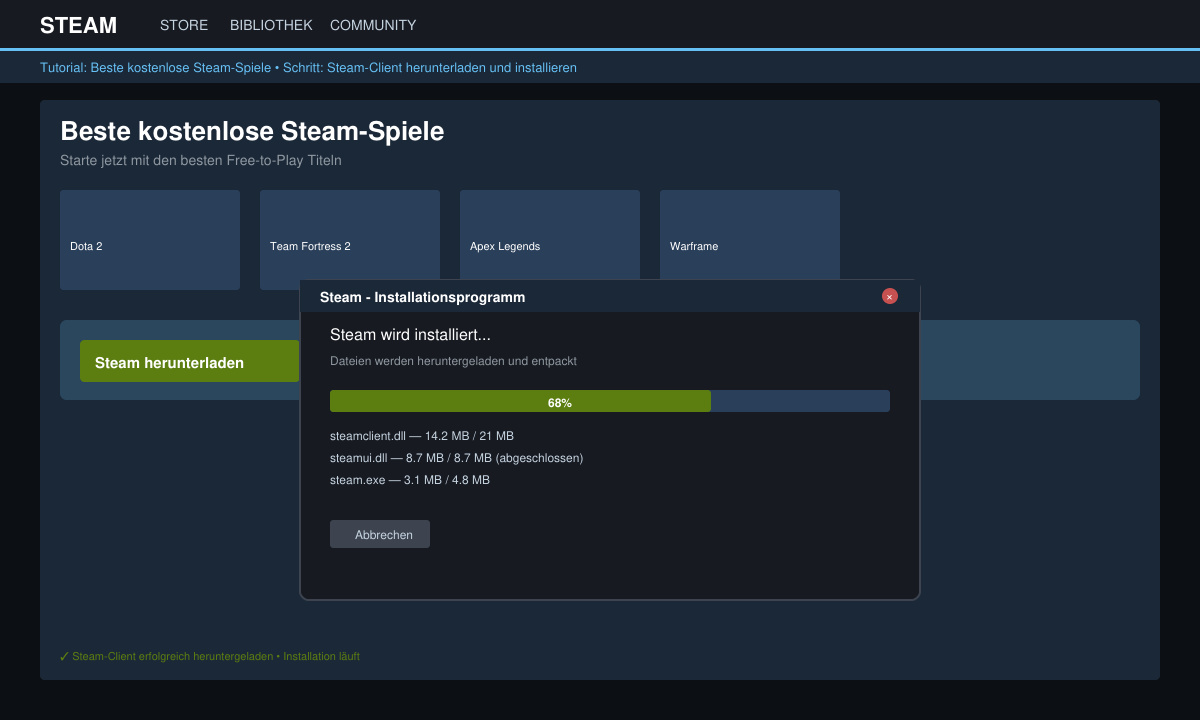Click the 'Steam wird installiert...' heading
This screenshot has width=1200, height=720.
click(x=410, y=335)
